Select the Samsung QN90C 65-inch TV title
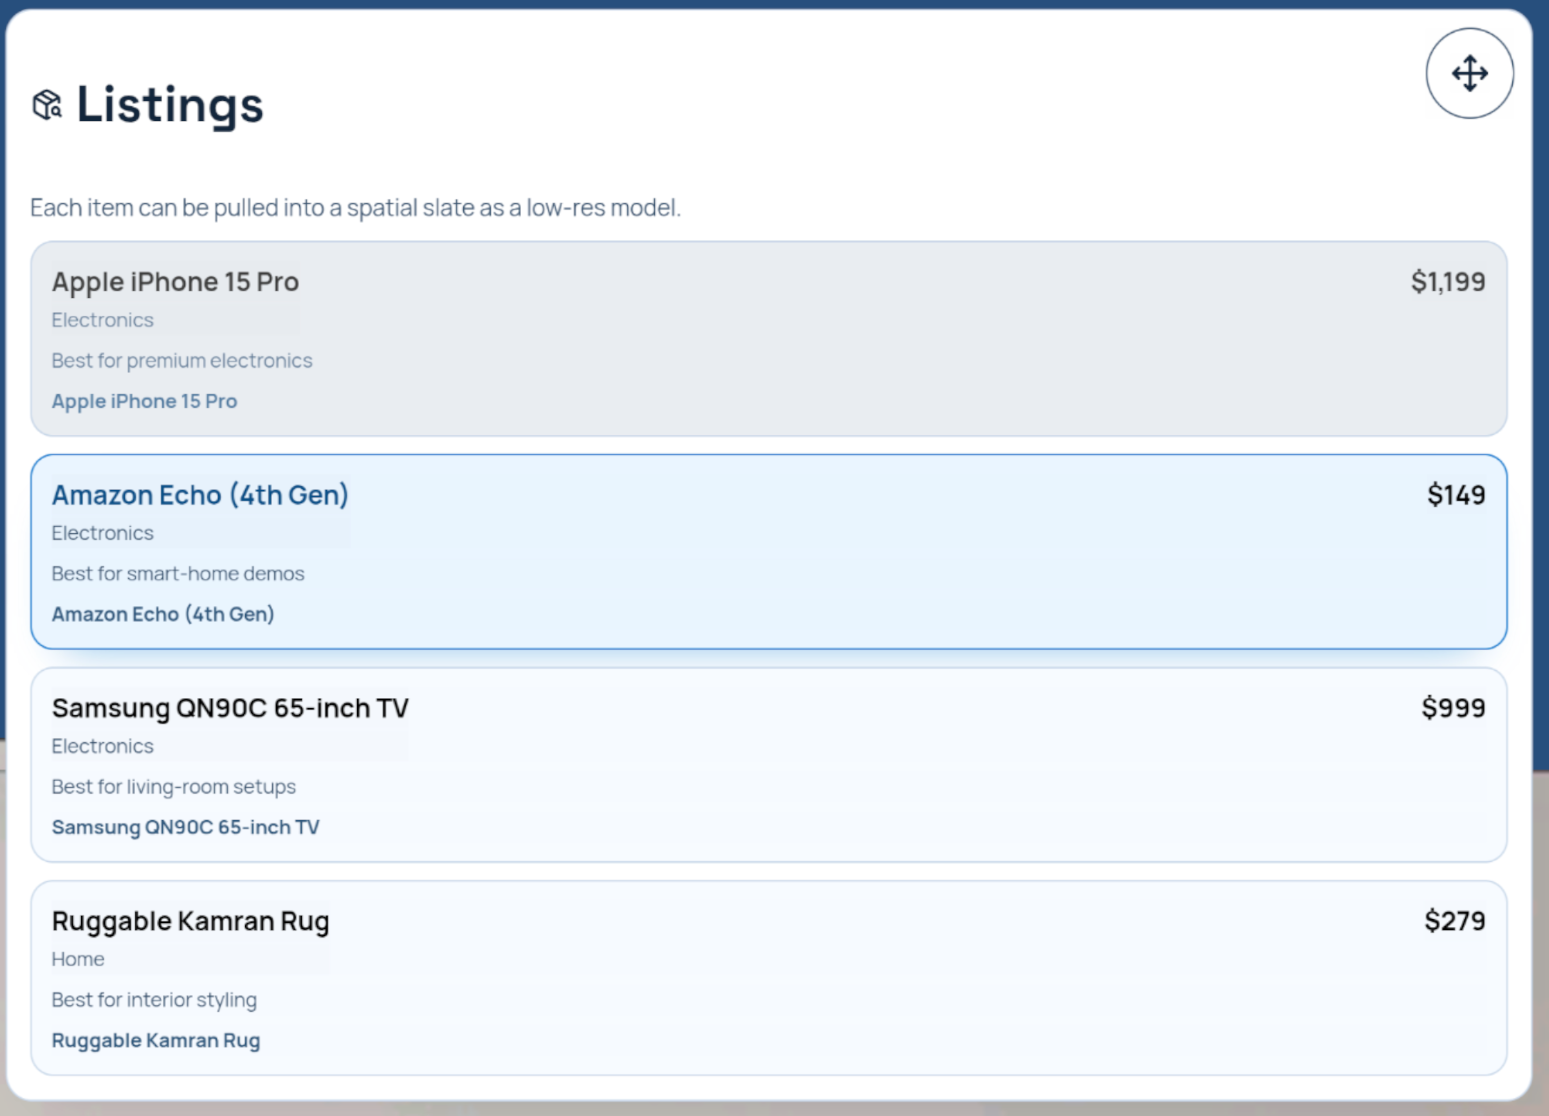This screenshot has width=1549, height=1116. [230, 708]
